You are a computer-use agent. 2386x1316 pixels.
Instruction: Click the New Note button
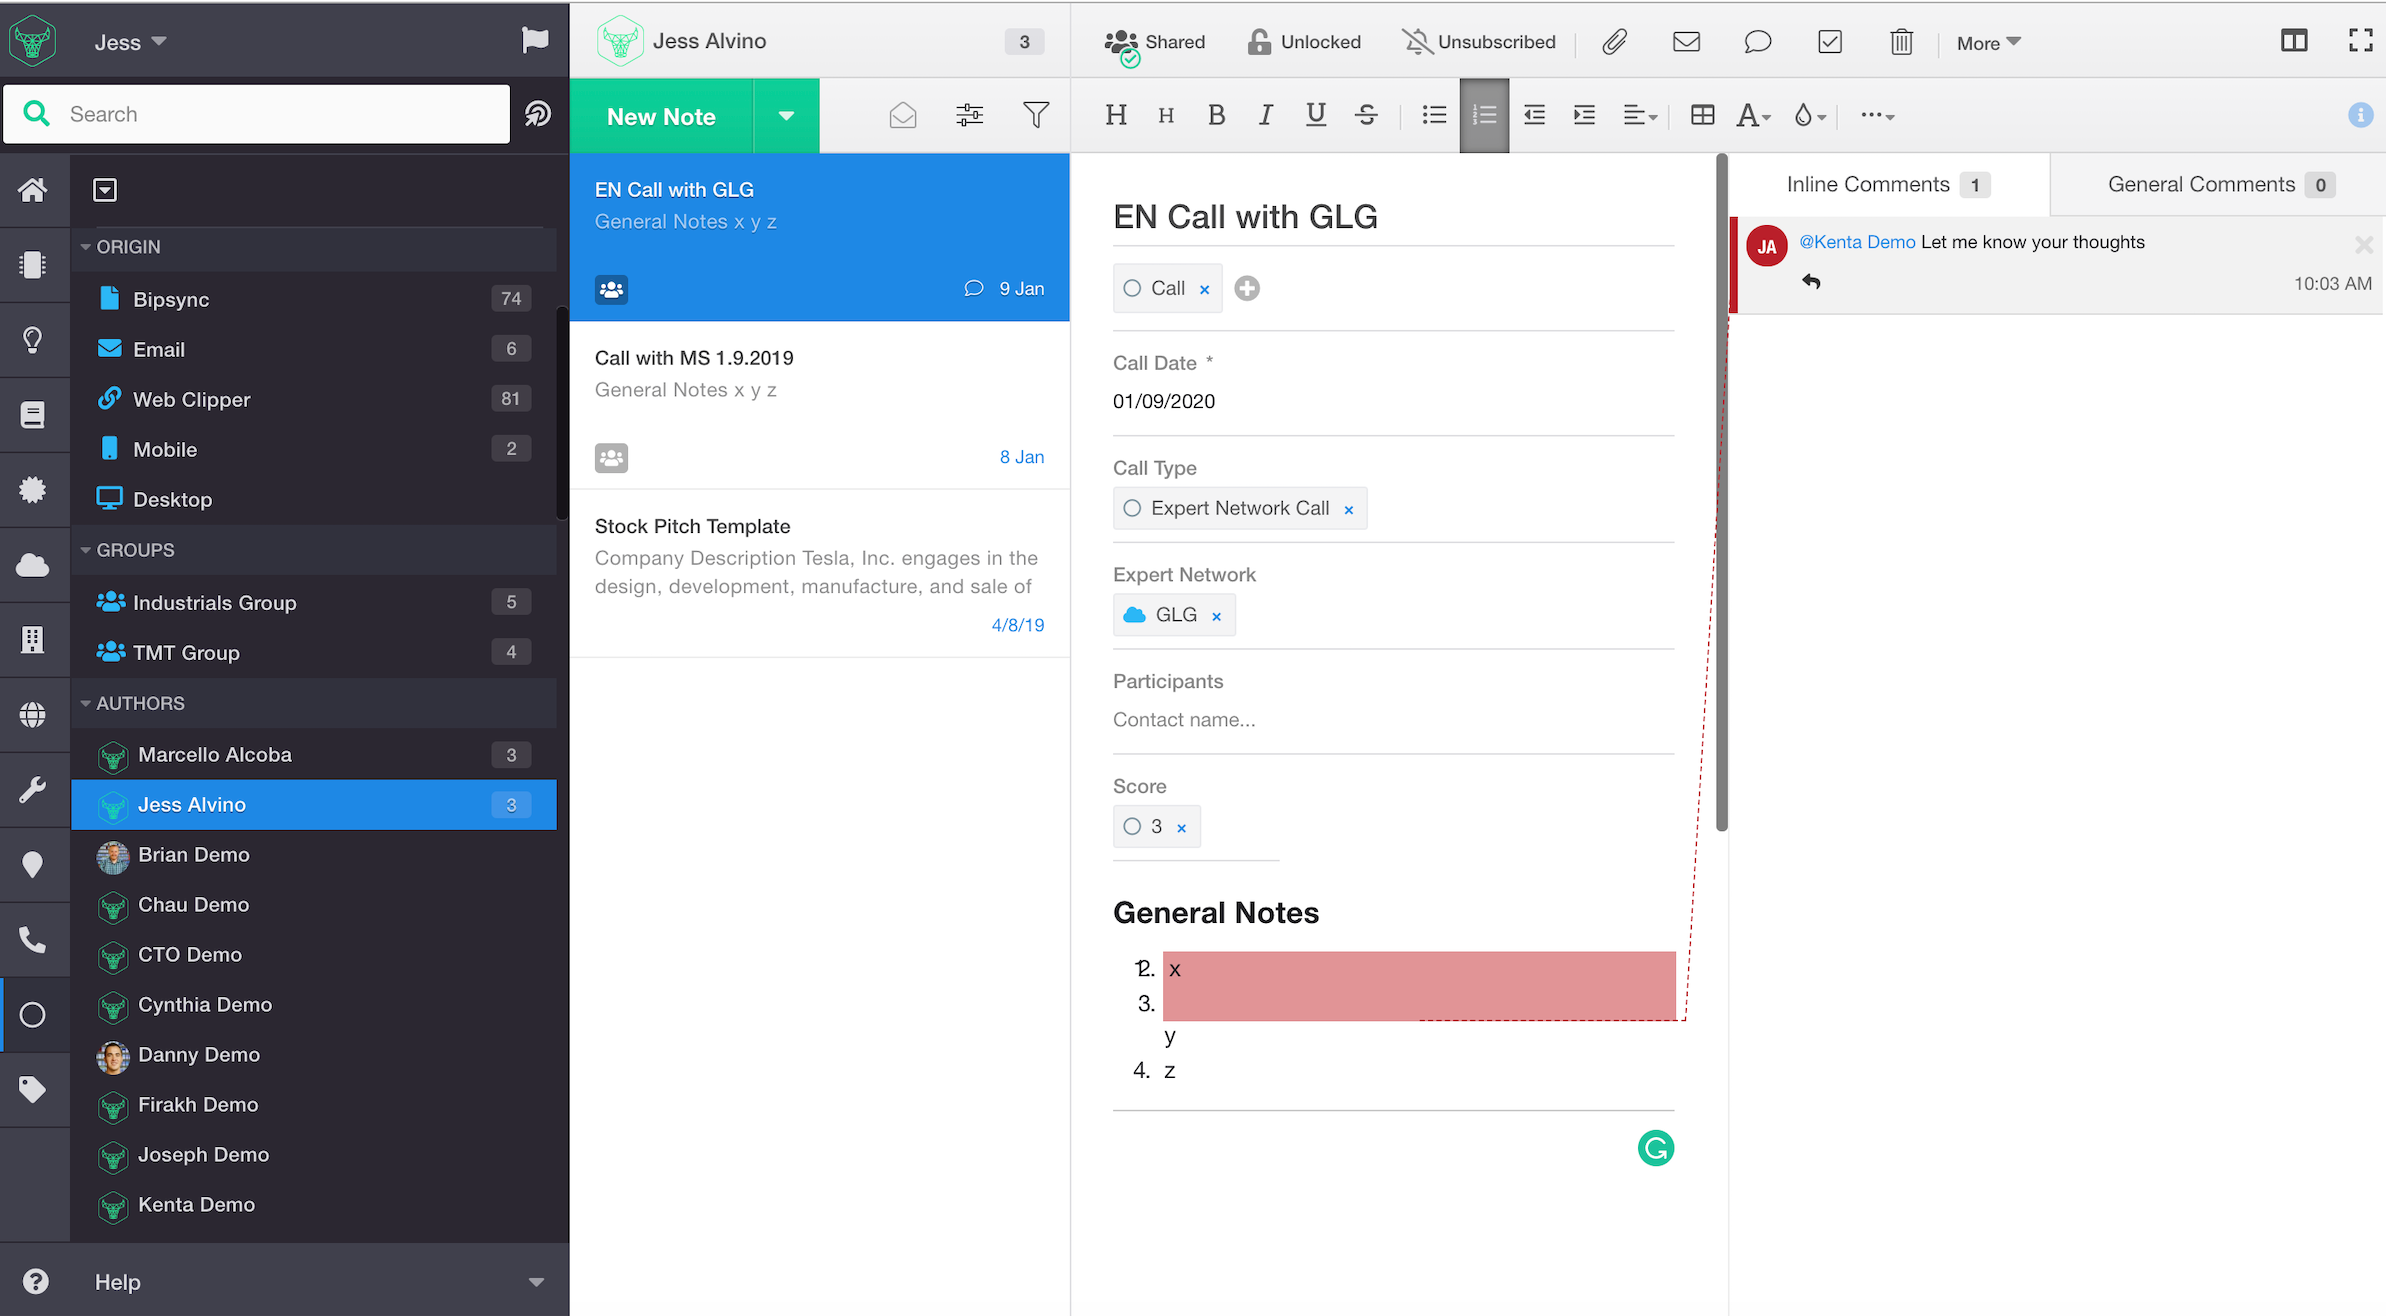pyautogui.click(x=661, y=116)
